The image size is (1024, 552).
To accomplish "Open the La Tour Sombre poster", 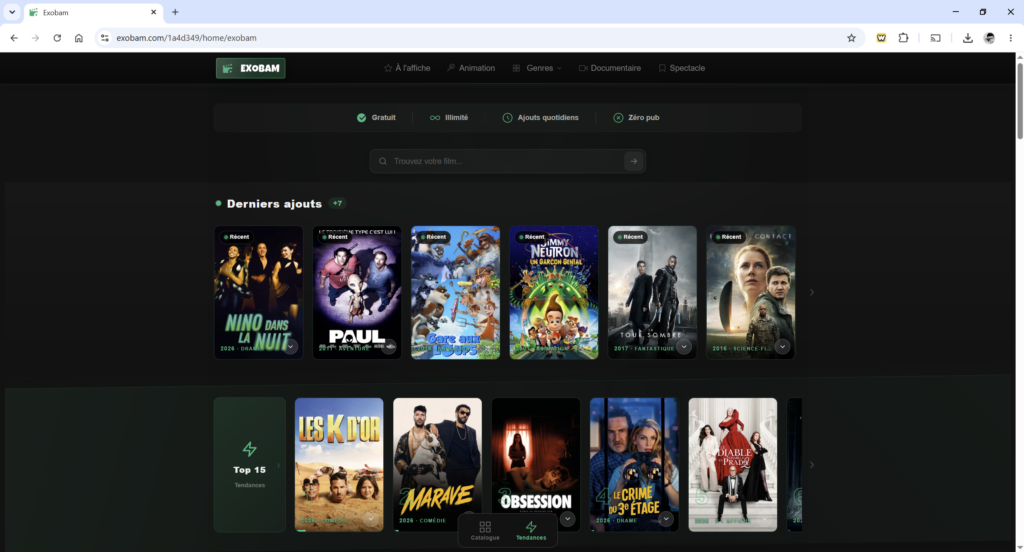I will pyautogui.click(x=652, y=292).
